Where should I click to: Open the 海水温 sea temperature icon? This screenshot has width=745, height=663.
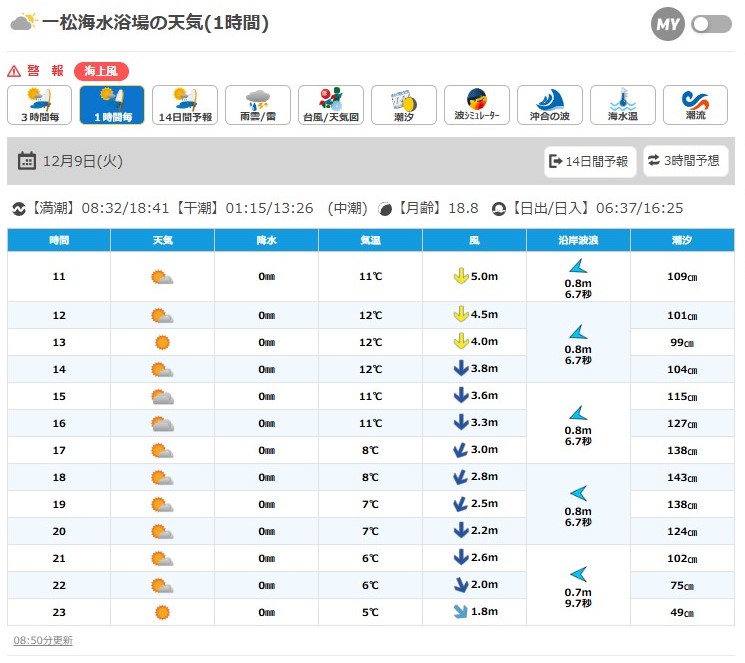pos(623,105)
